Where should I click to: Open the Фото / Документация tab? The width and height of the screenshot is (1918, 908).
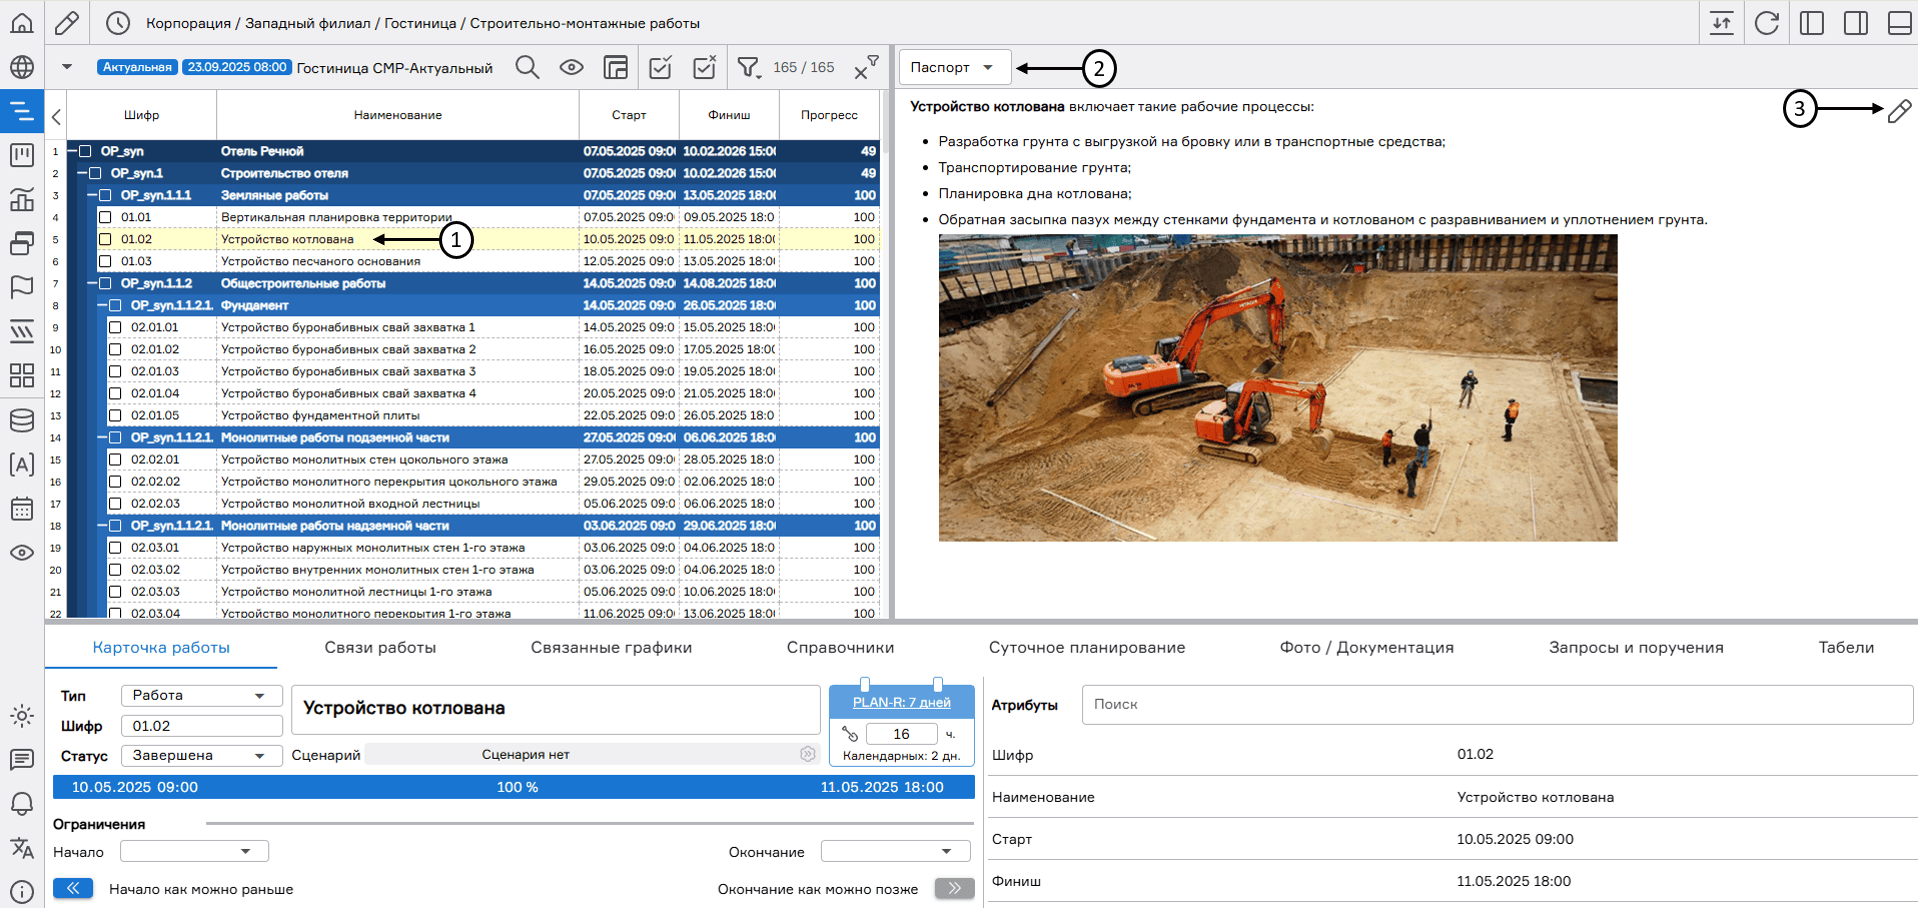pyautogui.click(x=1366, y=647)
